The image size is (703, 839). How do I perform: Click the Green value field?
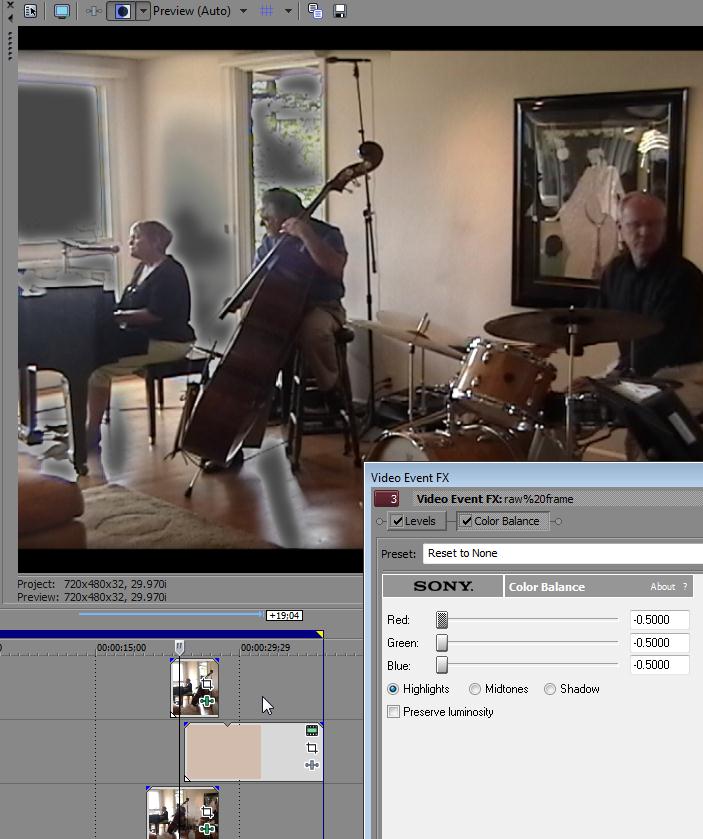pyautogui.click(x=659, y=643)
